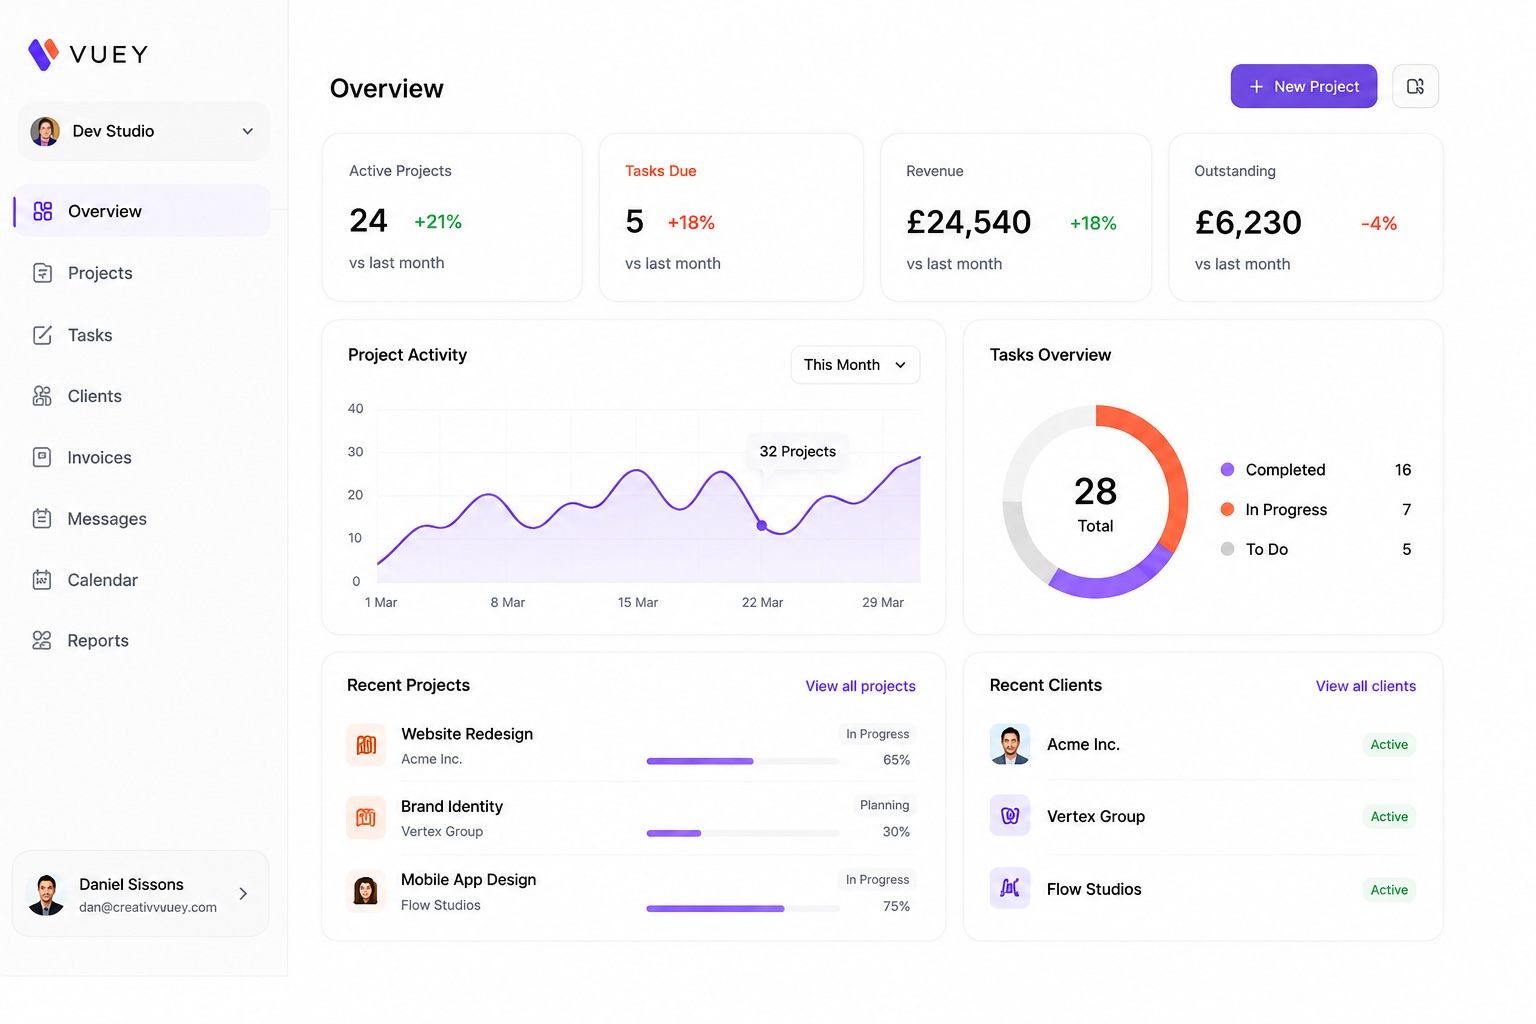Create a project with New Project button
Viewport: 1536px width, 1024px height.
point(1304,86)
